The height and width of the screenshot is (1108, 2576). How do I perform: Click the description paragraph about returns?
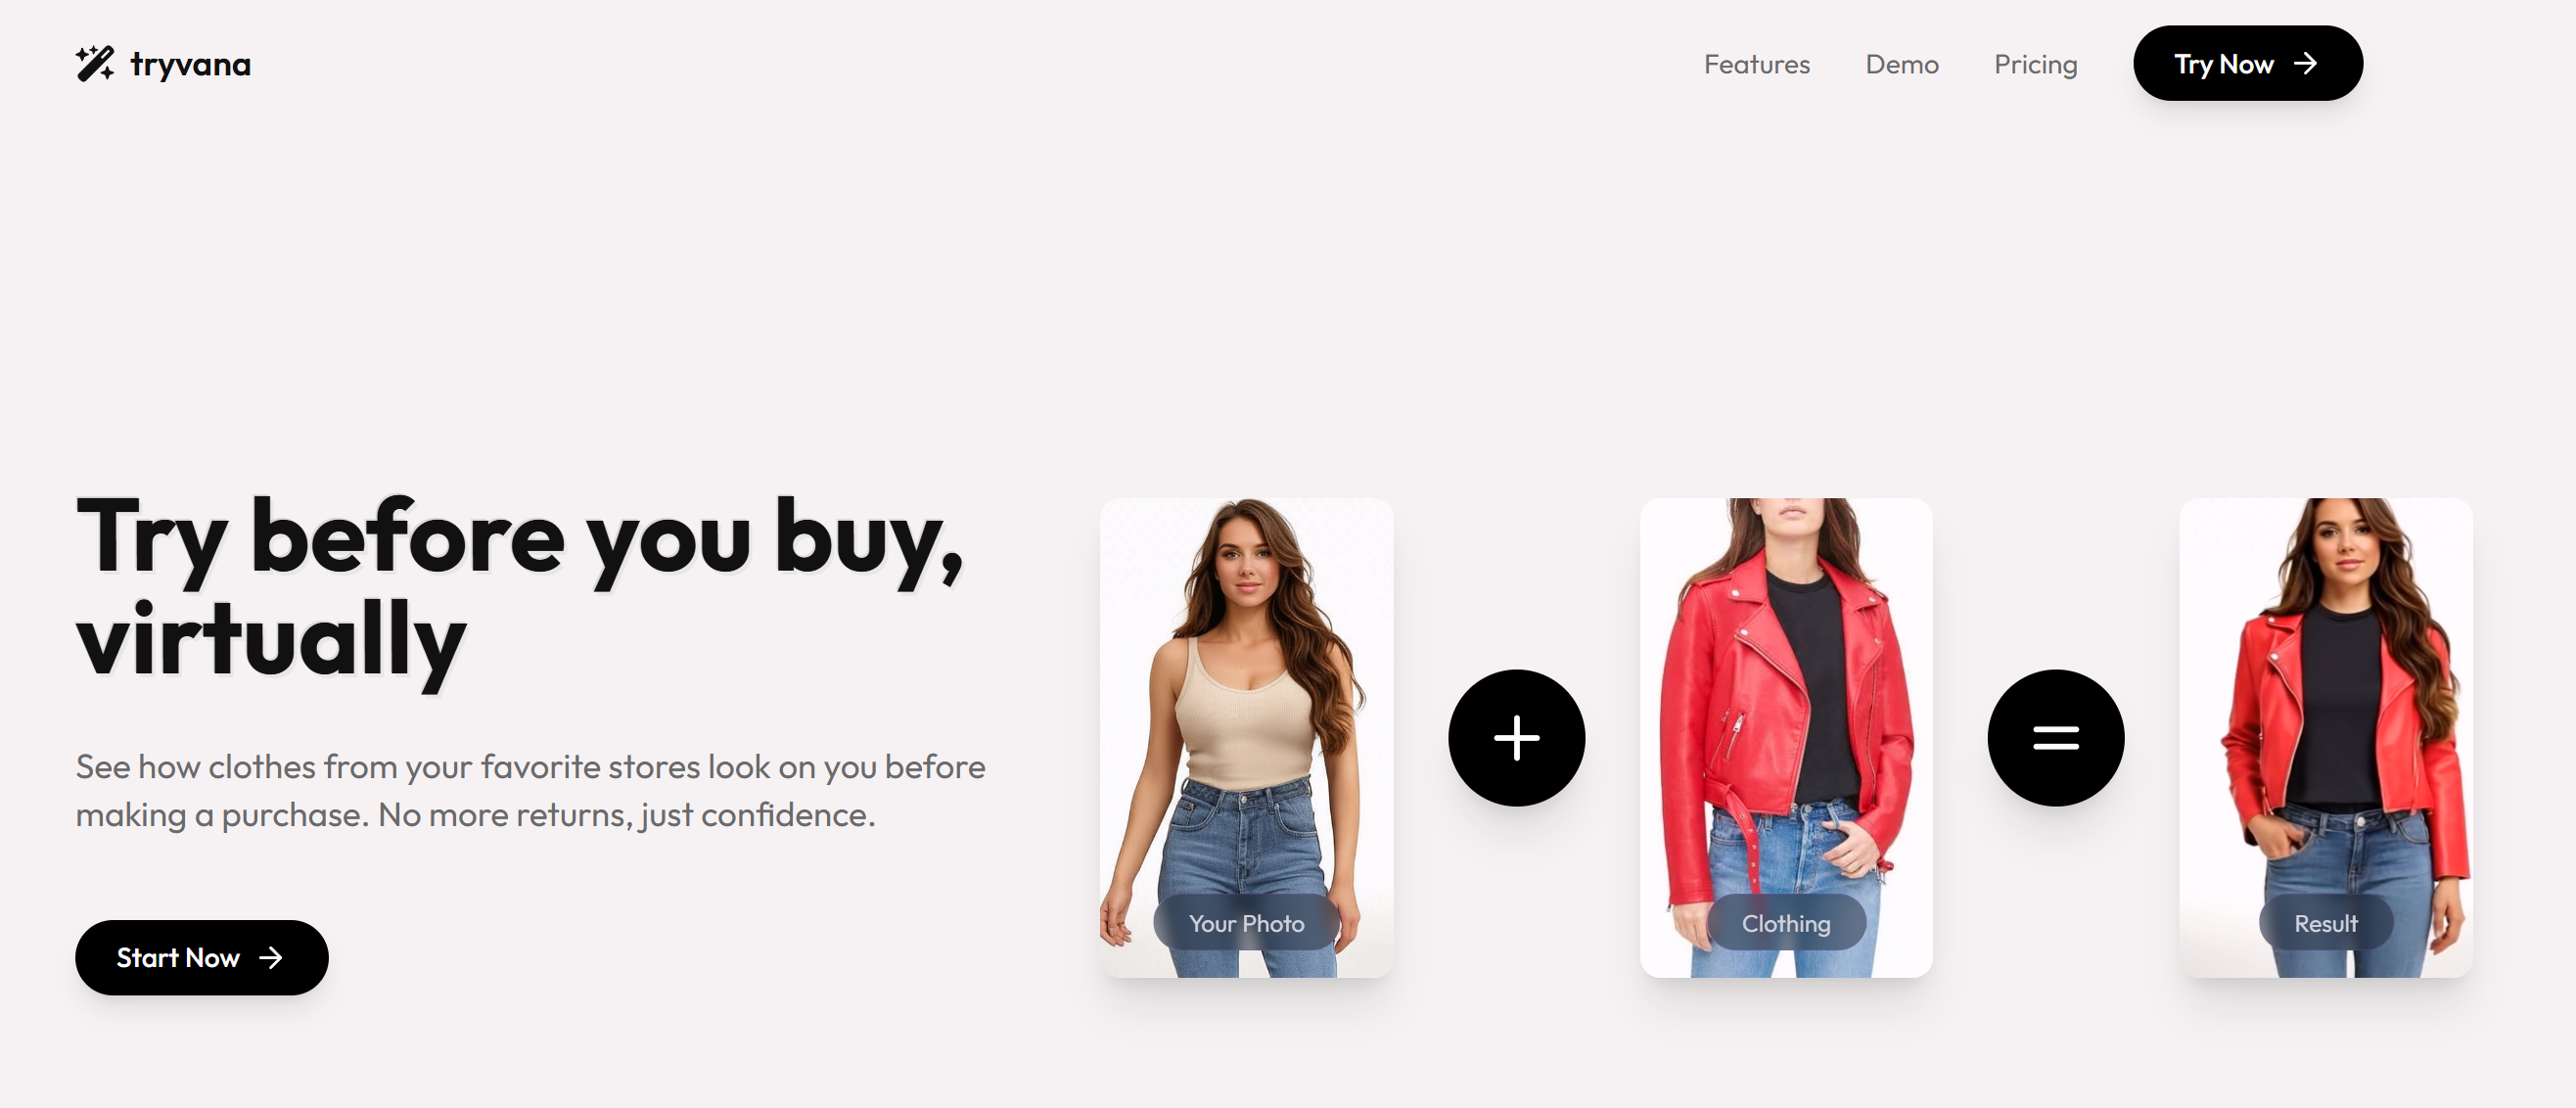(530, 791)
